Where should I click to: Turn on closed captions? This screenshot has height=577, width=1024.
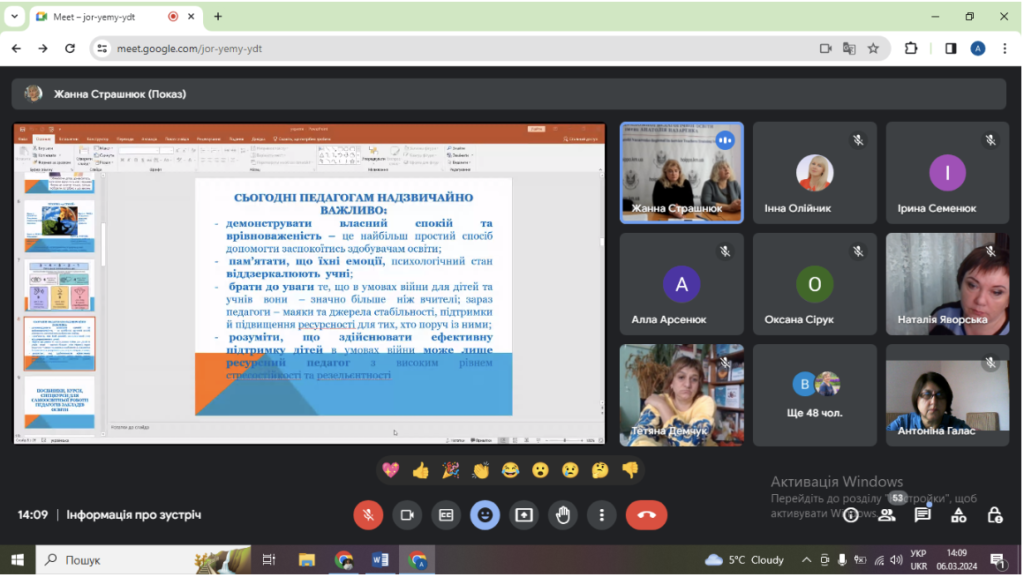click(x=446, y=515)
